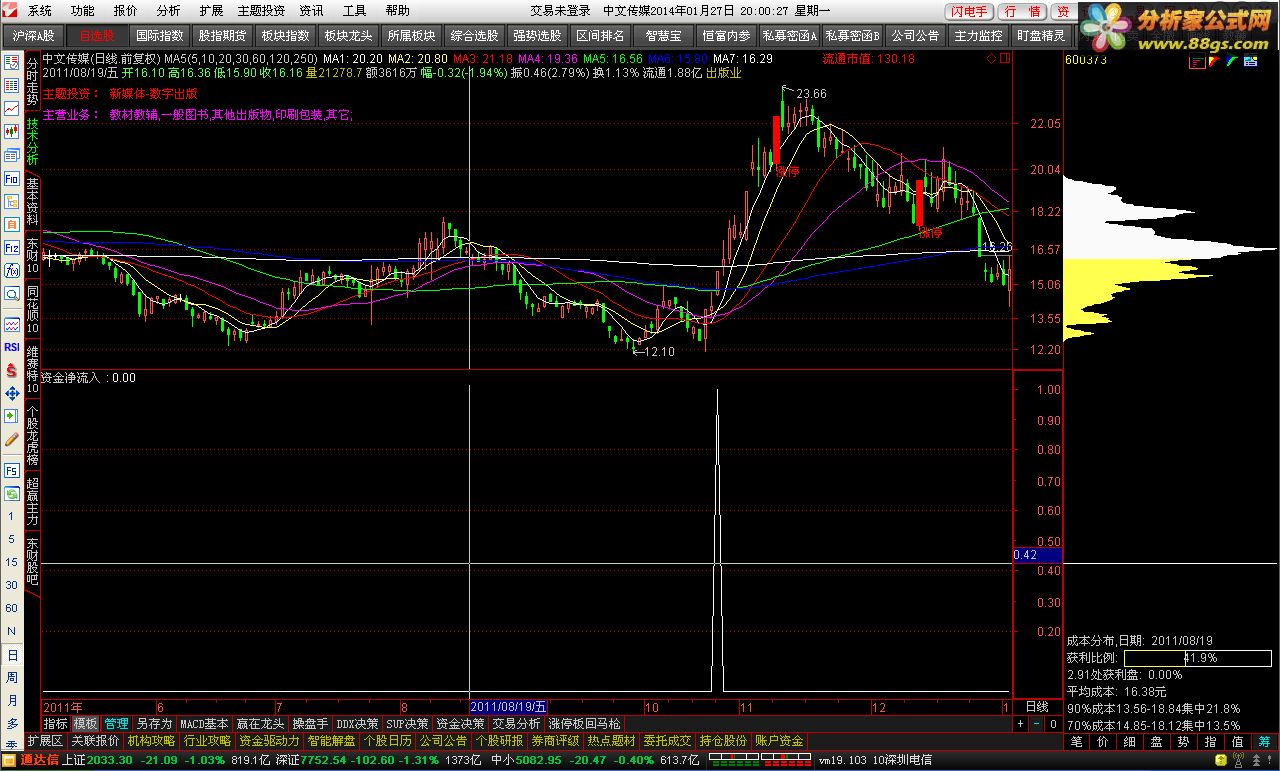Switch to 基本资料 vertical tab
This screenshot has height=771, width=1280.
(33, 201)
